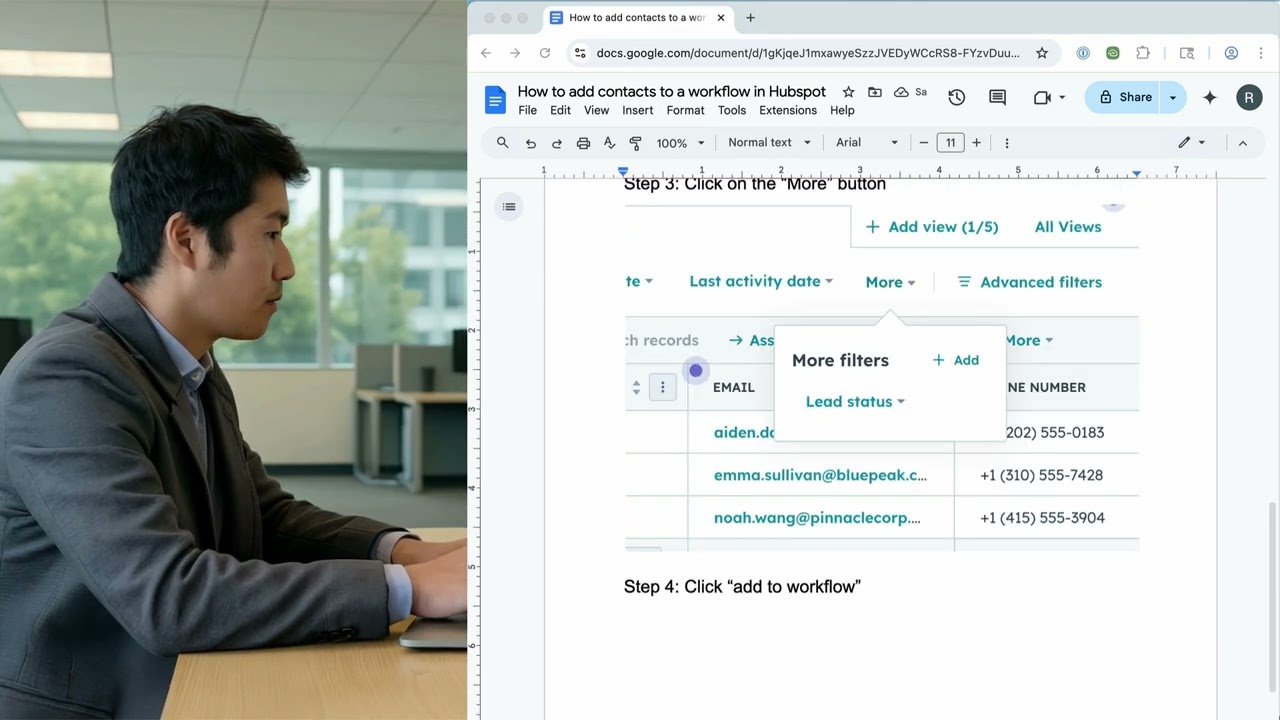Screen dimensions: 1280x720
Task: Open the Normal text style dropdown
Action: pos(769,143)
